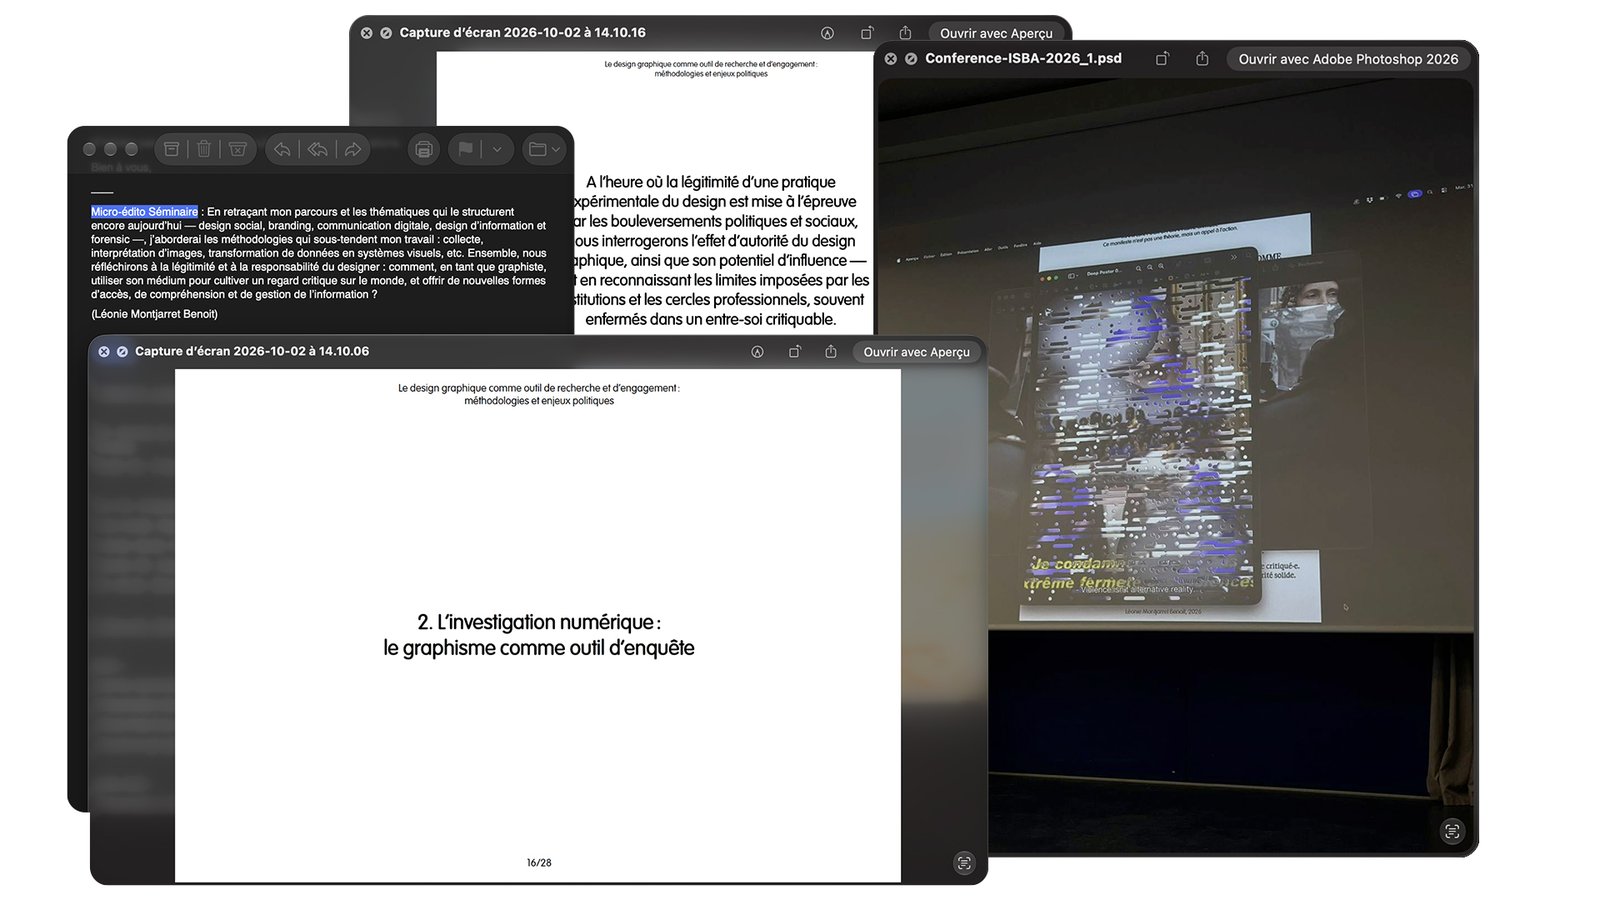Image resolution: width=1600 pixels, height=900 pixels.
Task: Reply all to the email
Action: point(318,149)
